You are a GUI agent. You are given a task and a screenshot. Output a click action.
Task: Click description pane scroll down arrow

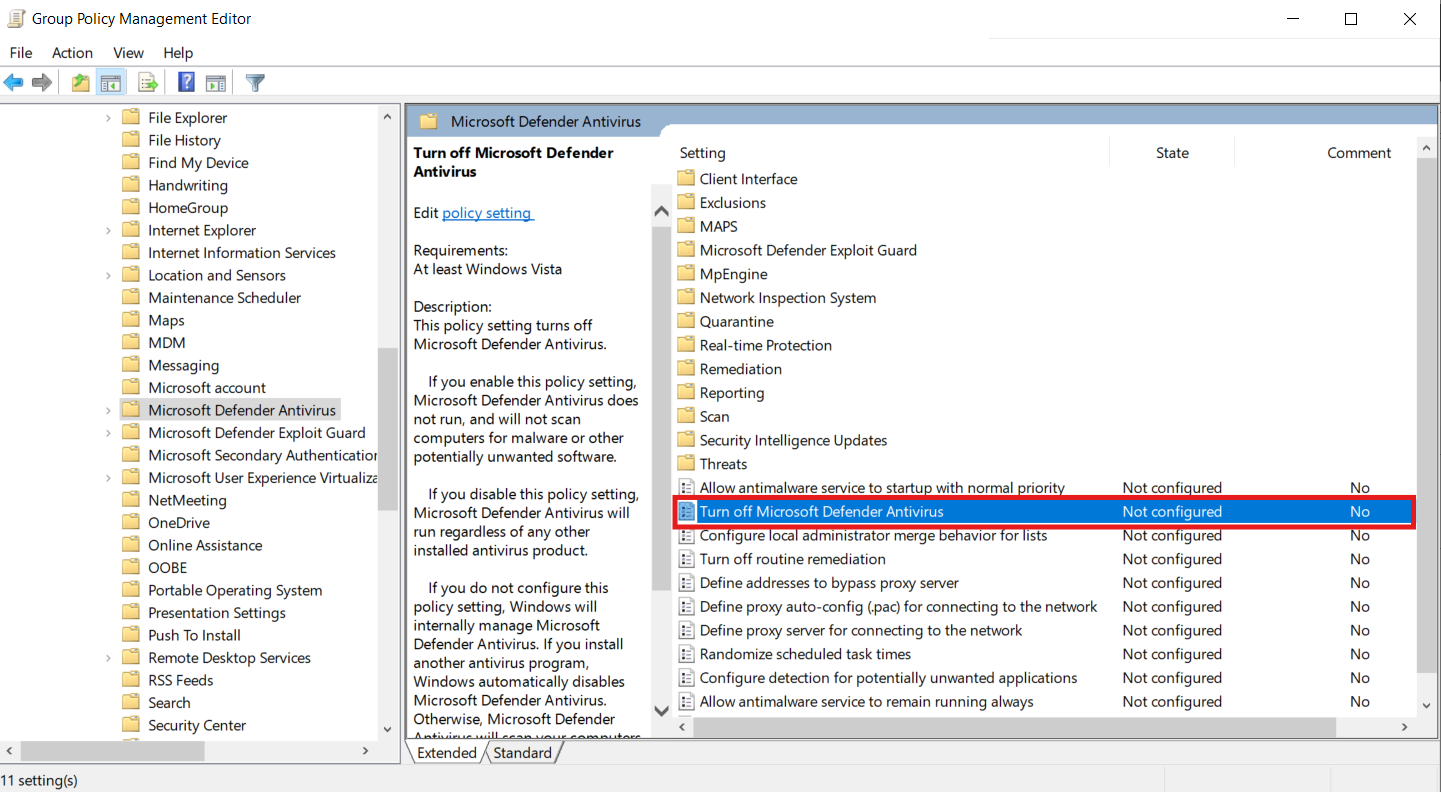pos(661,710)
